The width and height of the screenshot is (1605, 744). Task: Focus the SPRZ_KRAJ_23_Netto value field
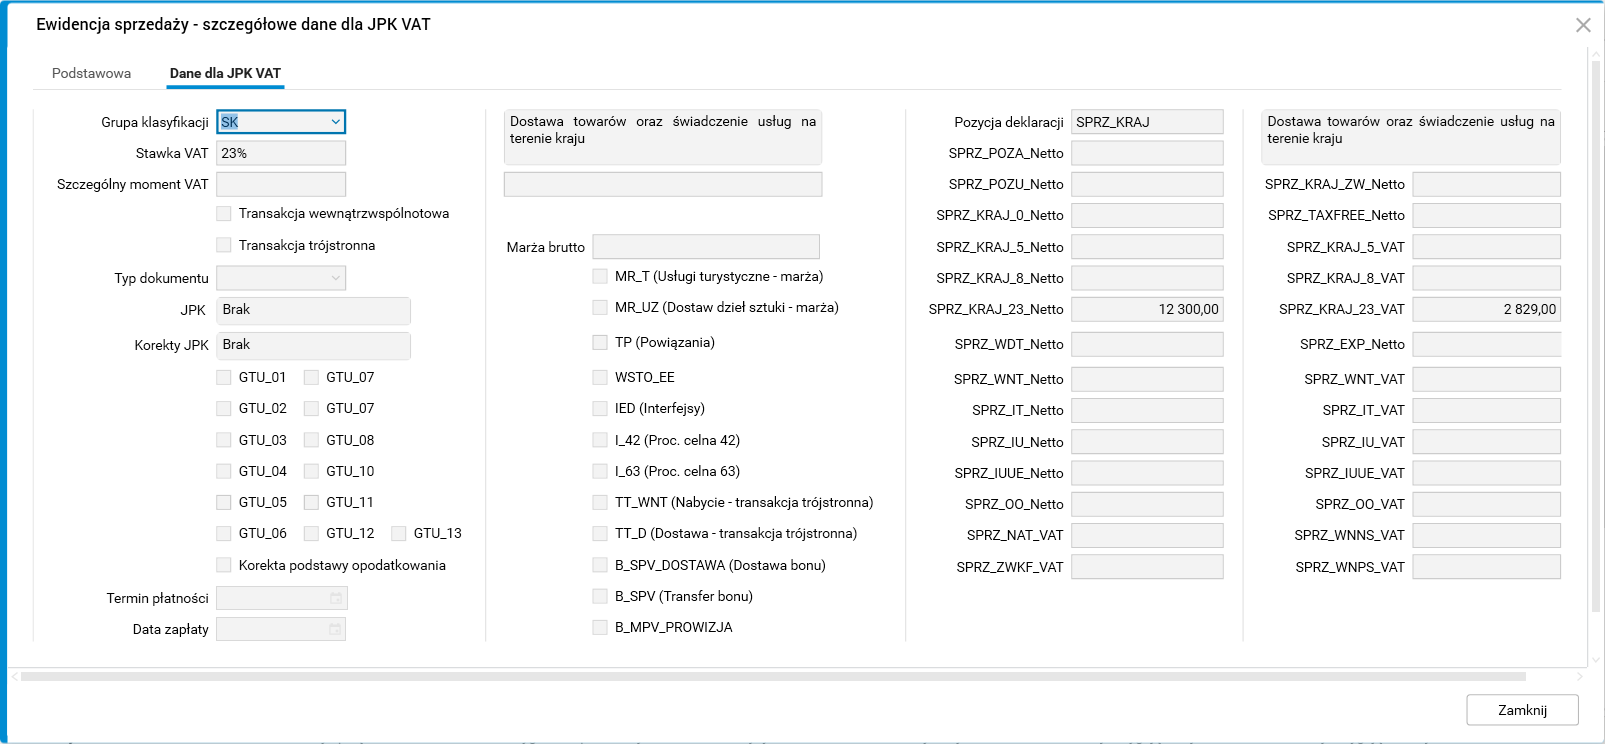1147,309
